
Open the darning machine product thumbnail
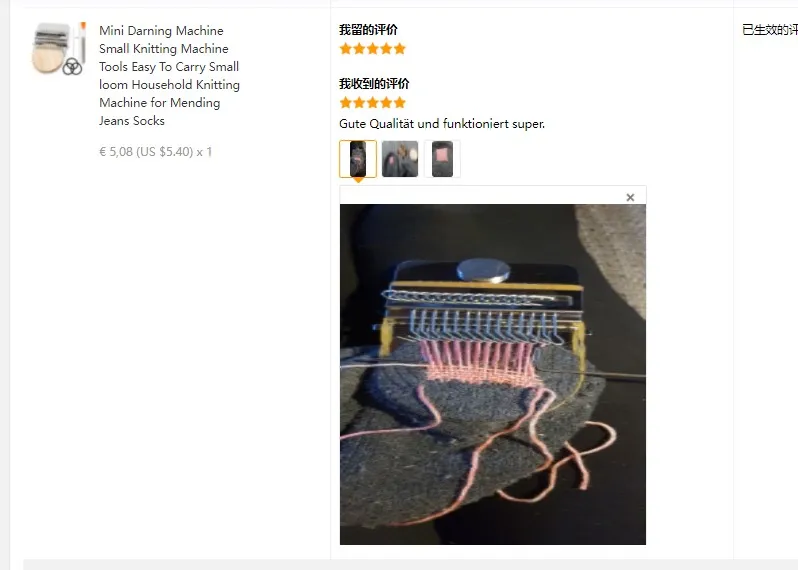tap(59, 49)
